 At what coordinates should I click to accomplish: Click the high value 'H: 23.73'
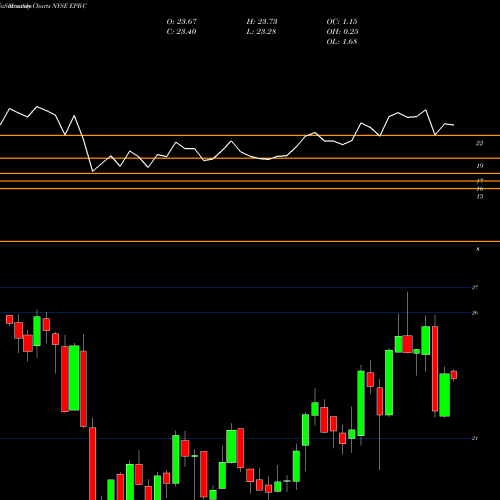262,22
